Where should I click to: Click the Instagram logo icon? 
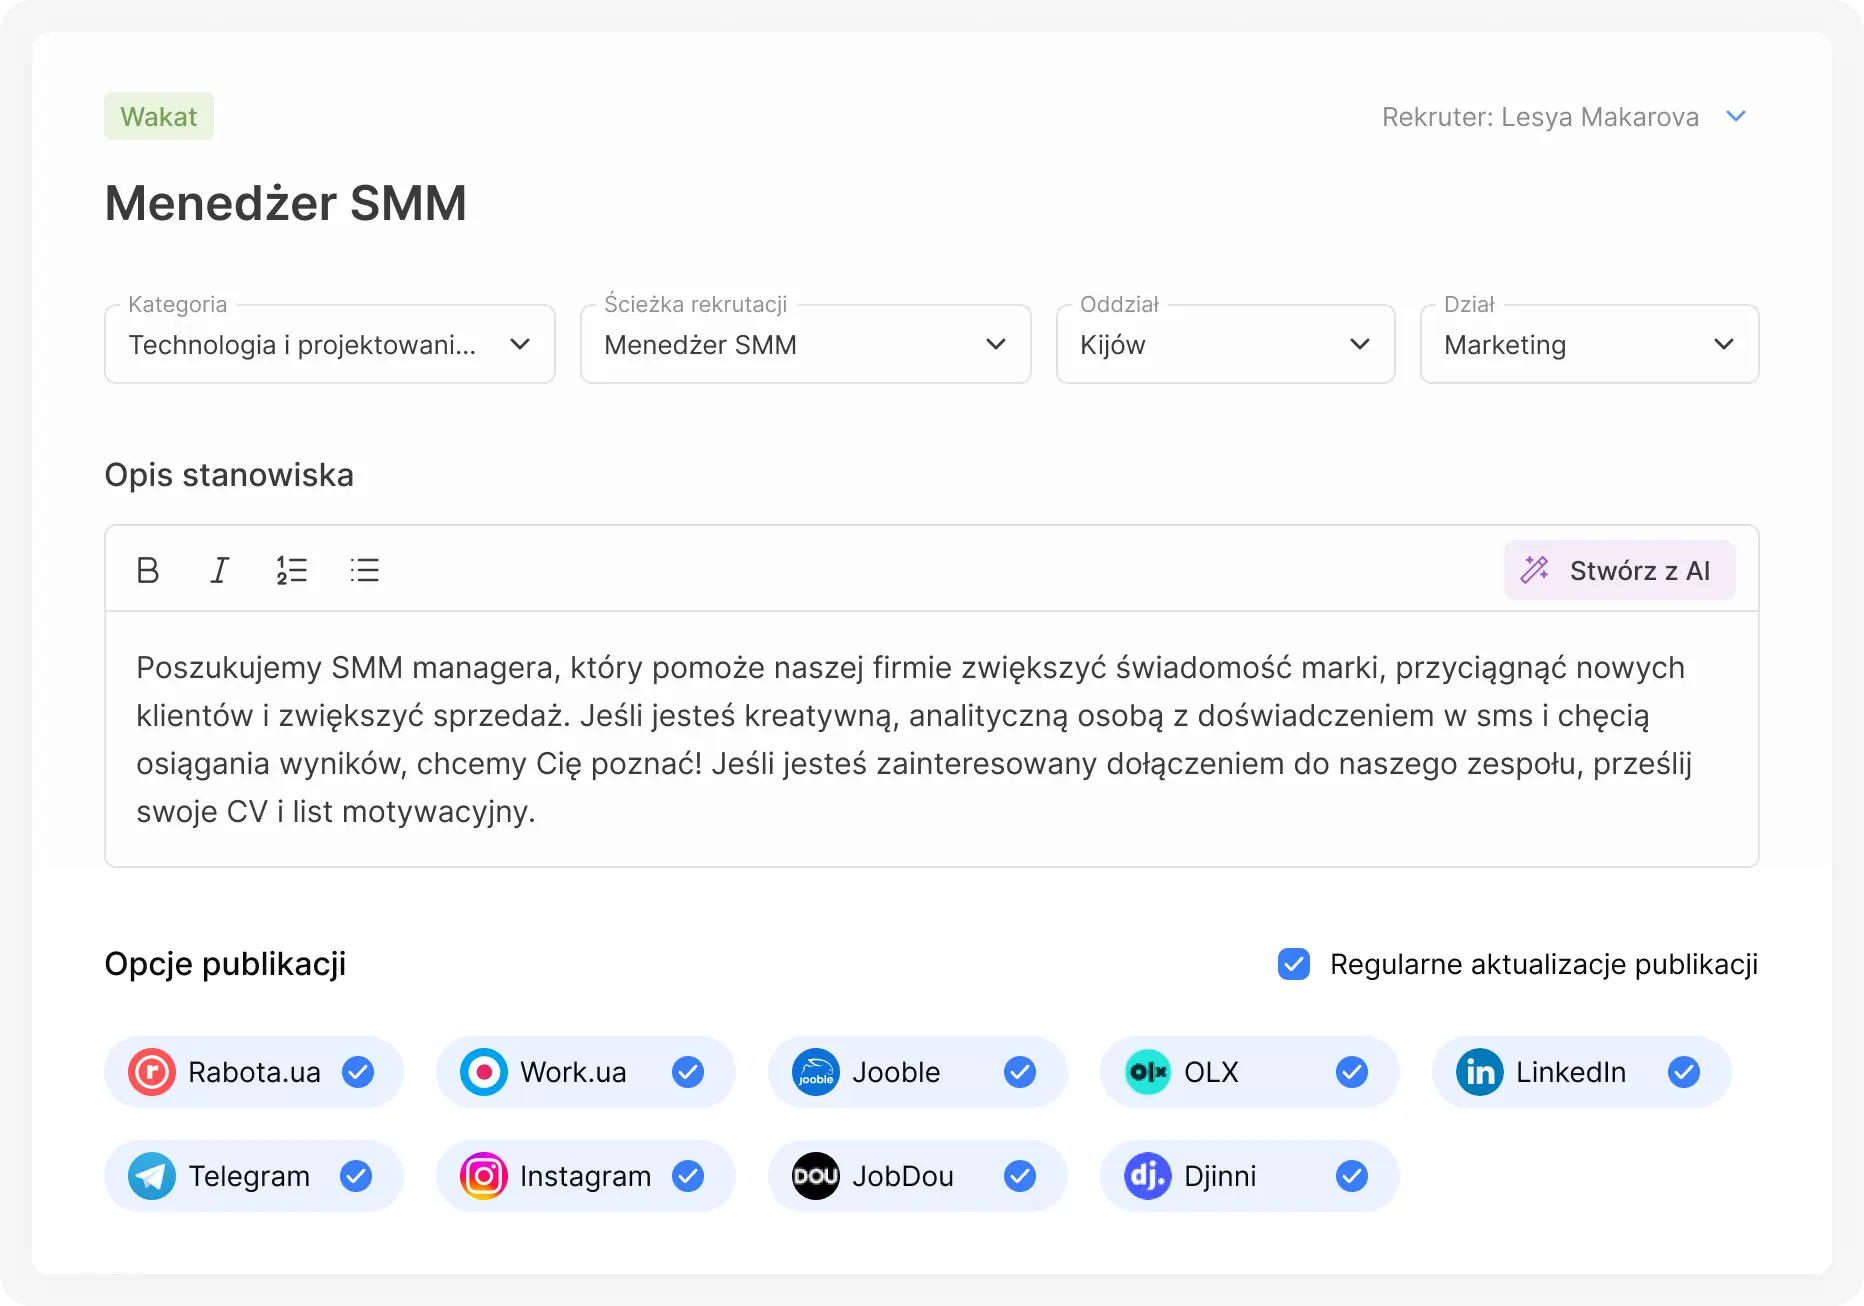tap(484, 1176)
